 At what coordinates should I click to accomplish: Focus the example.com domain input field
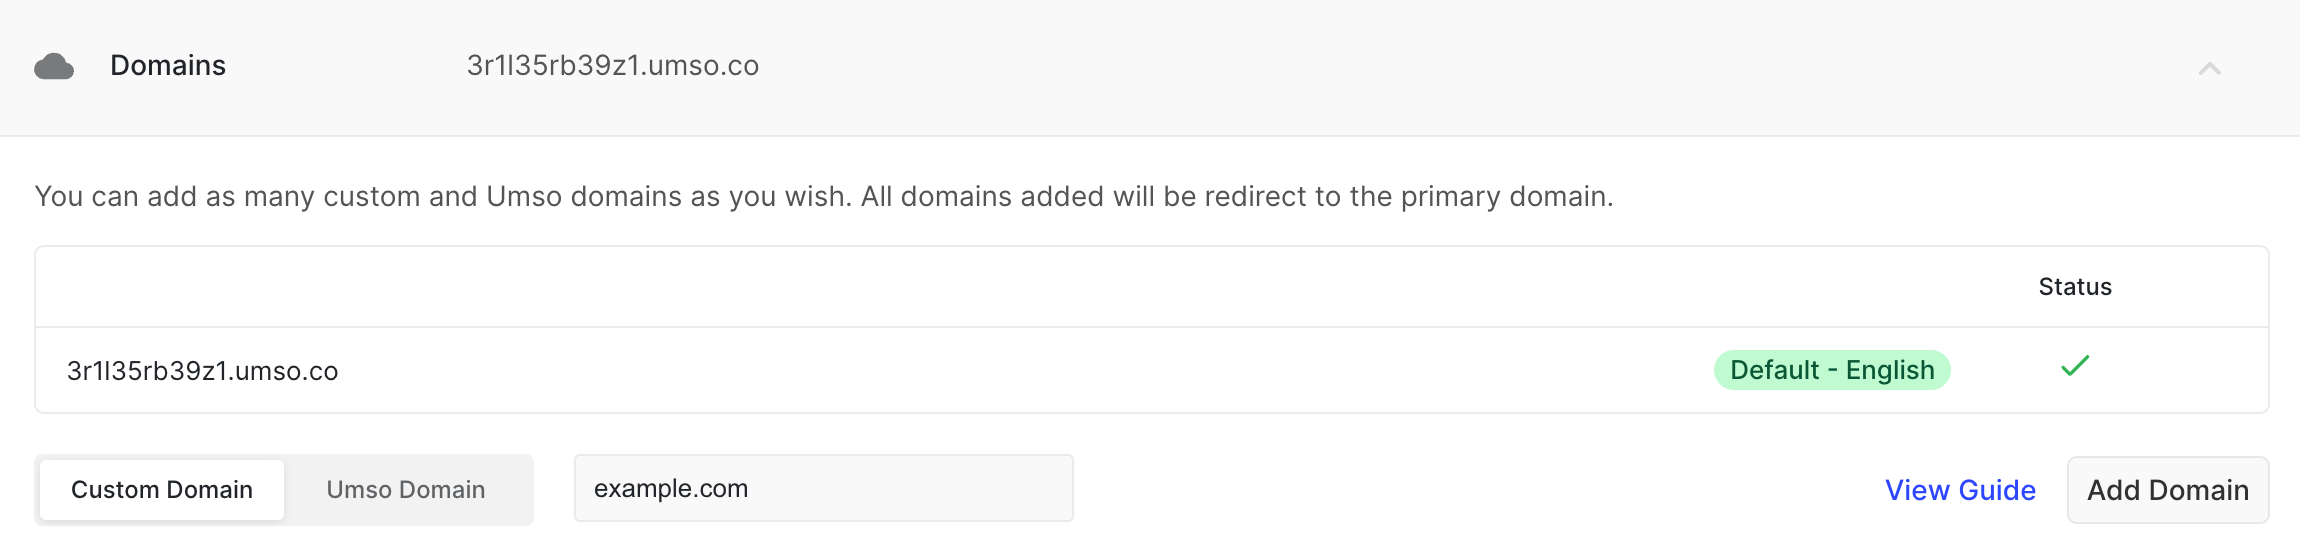[x=823, y=489]
